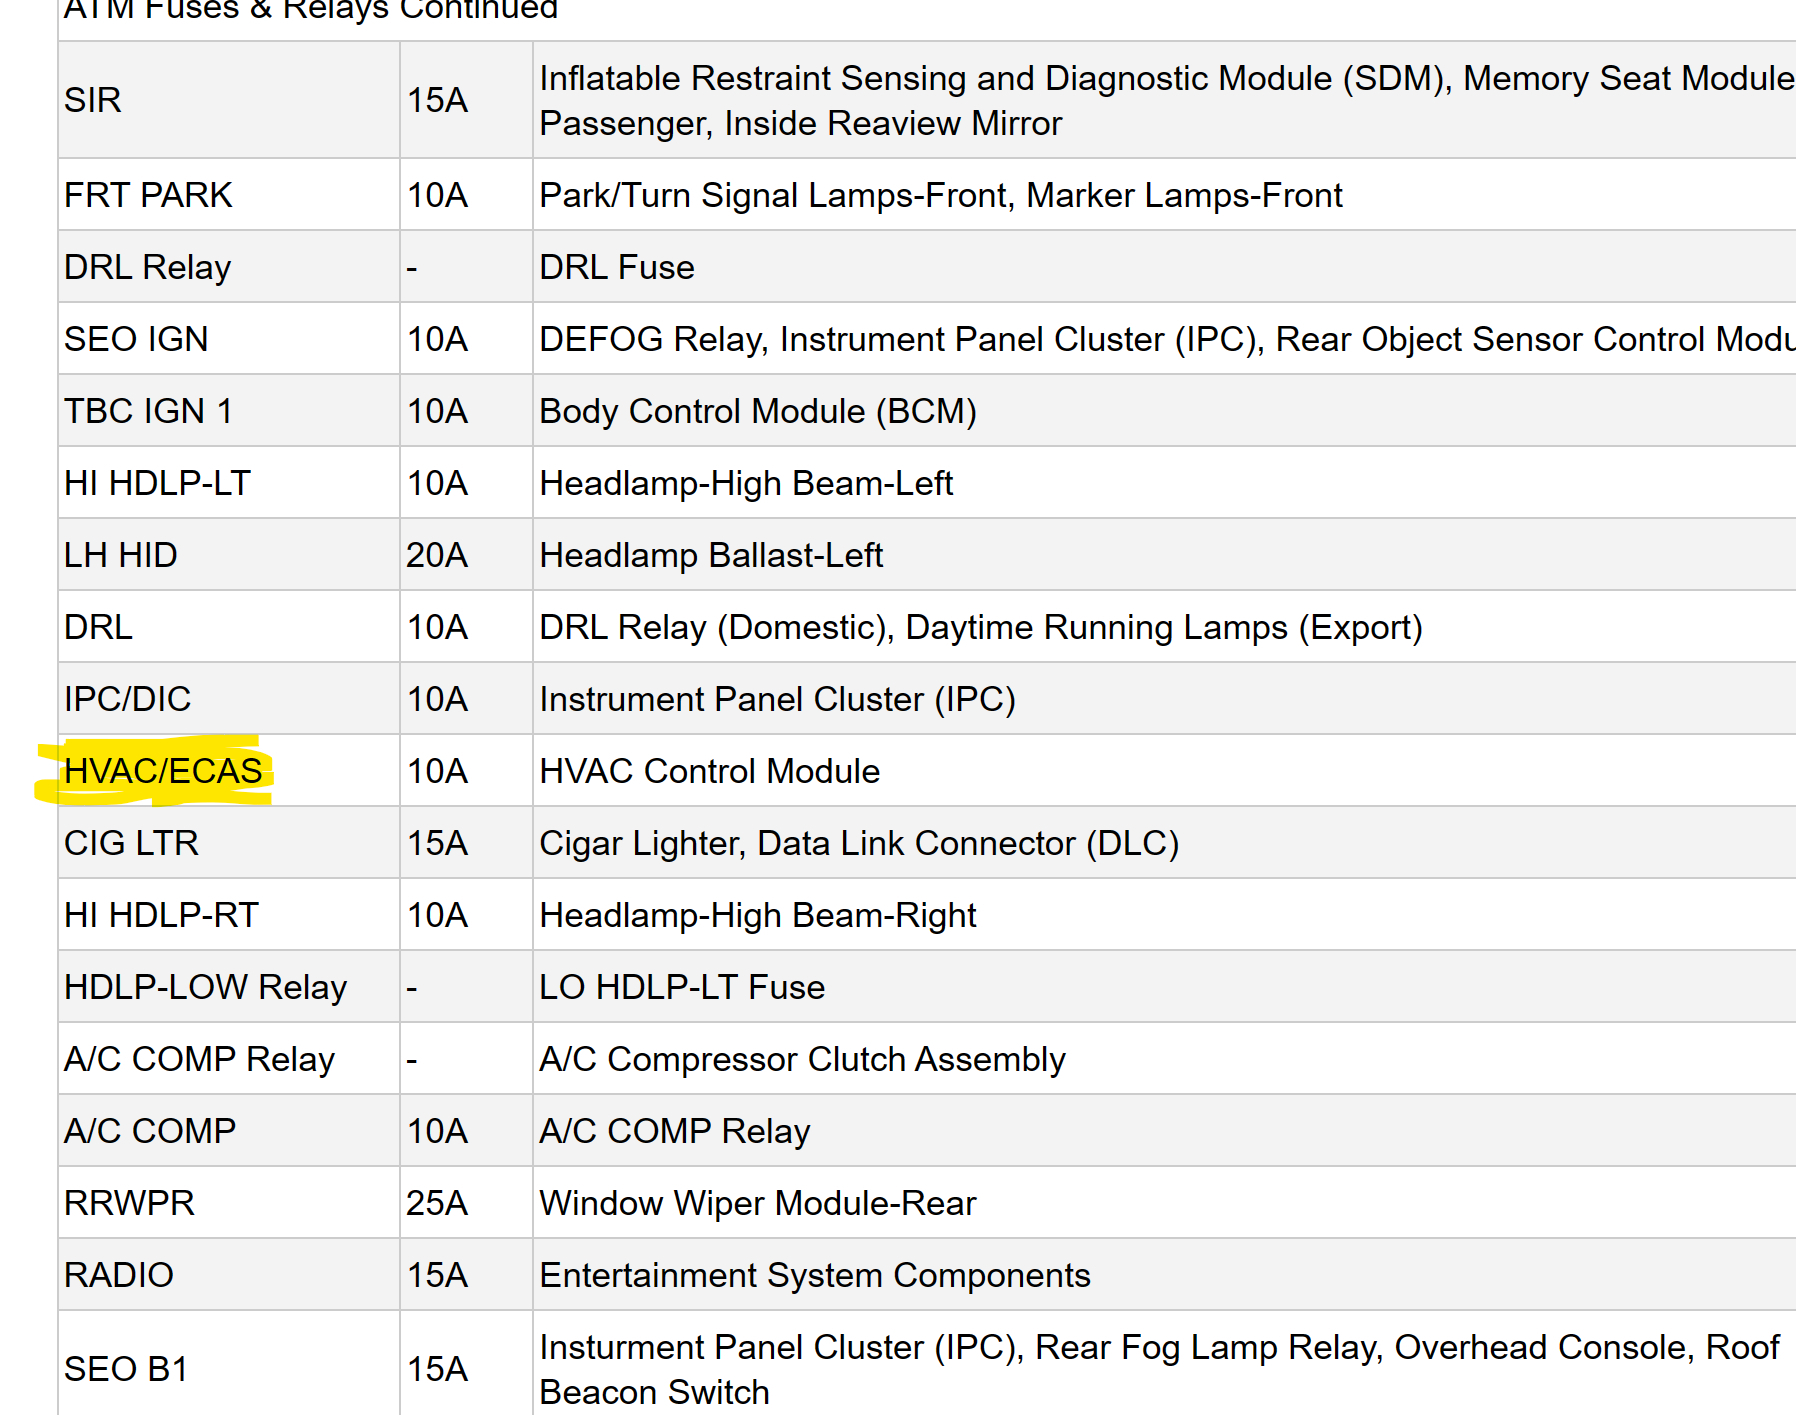
Task: Select the HI HDLP-LT fuse name
Action: 157,483
